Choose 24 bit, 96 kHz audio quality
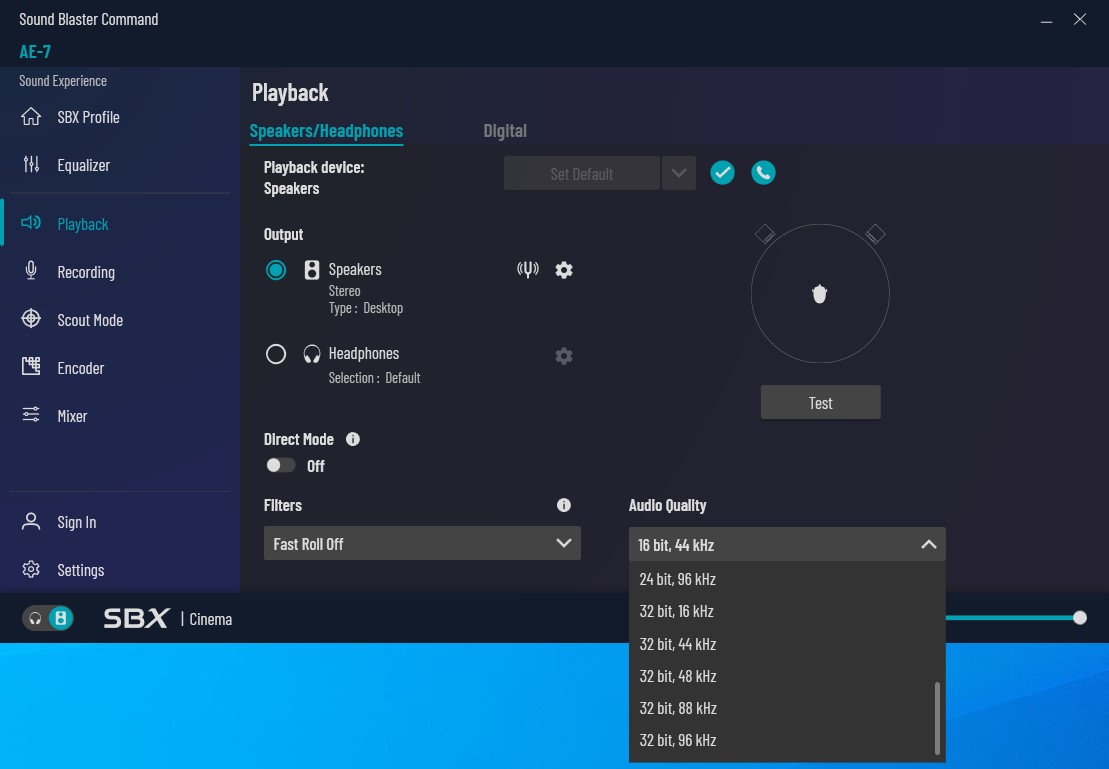This screenshot has width=1109, height=769. click(782, 579)
